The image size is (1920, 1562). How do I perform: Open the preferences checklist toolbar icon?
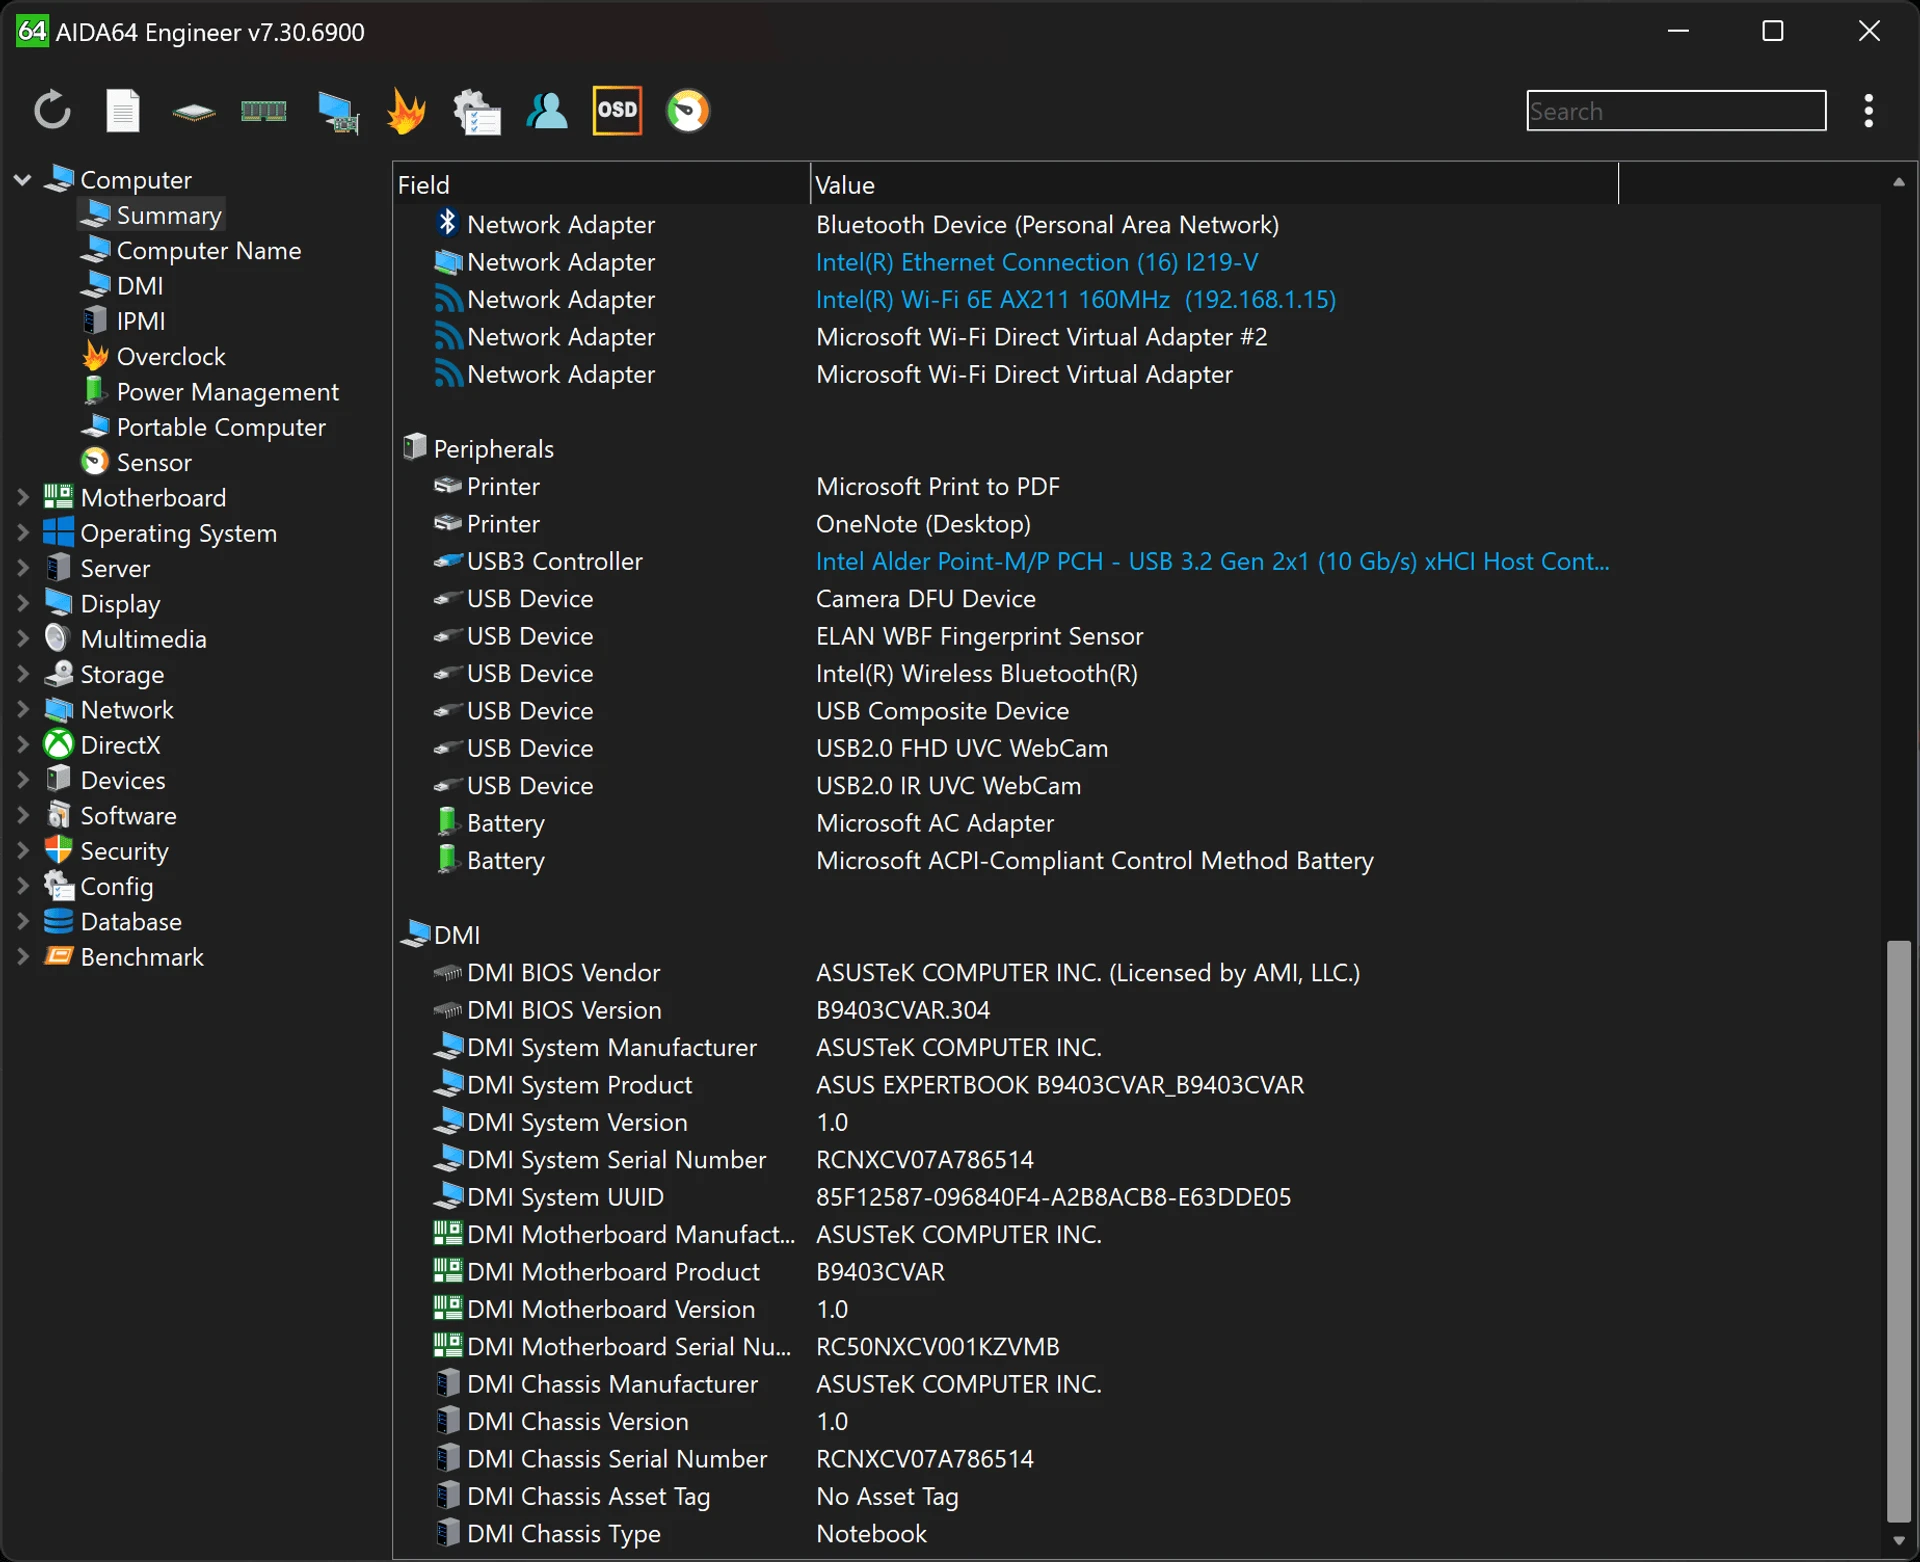477,111
